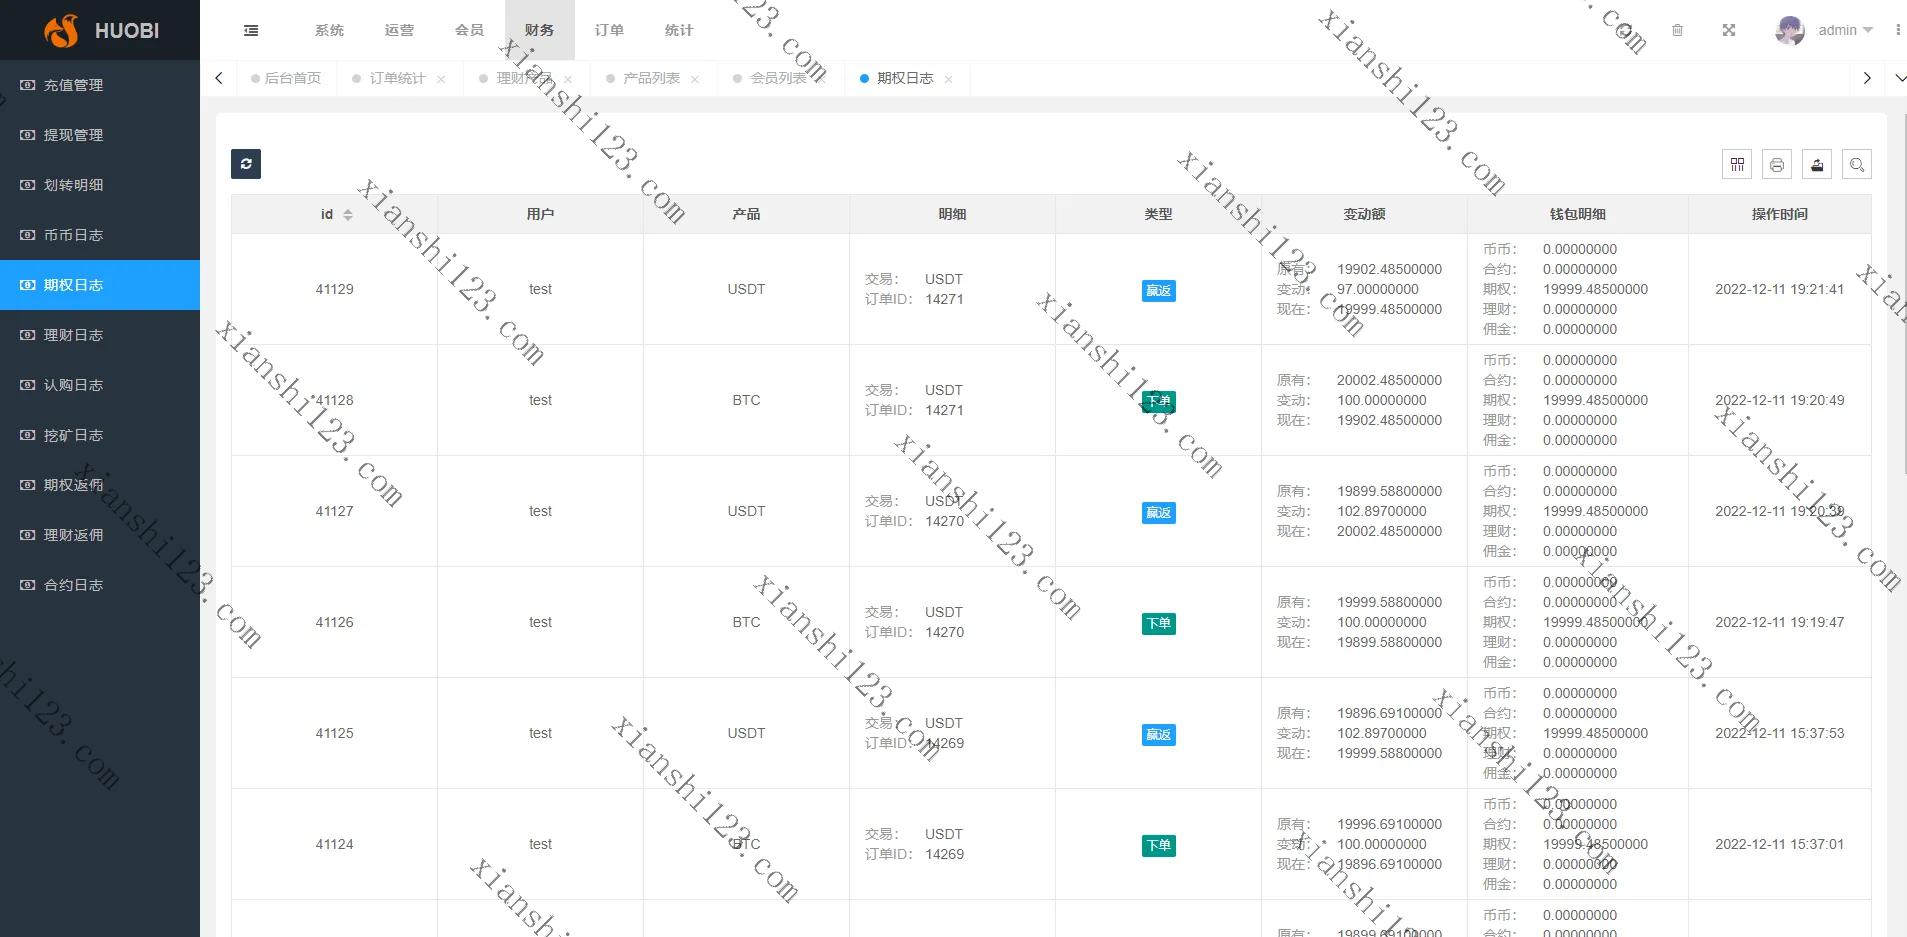Open the 运营 top menu
Image resolution: width=1907 pixels, height=937 pixels.
399,31
